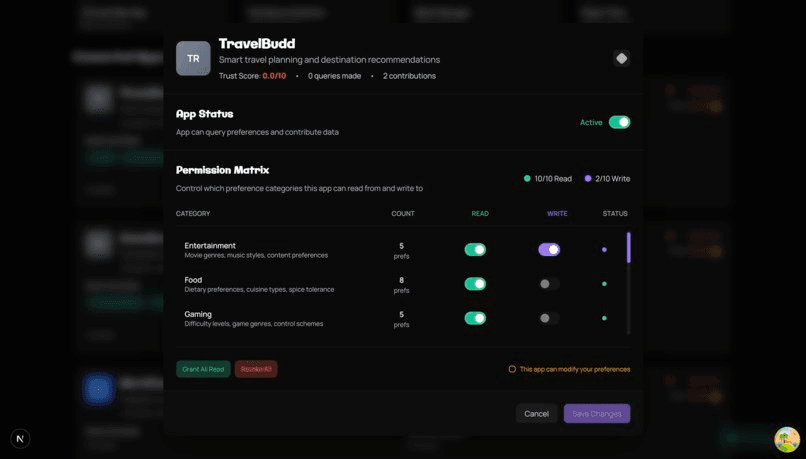Open the Next.js N badge icon
The image size is (806, 459).
coord(20,439)
